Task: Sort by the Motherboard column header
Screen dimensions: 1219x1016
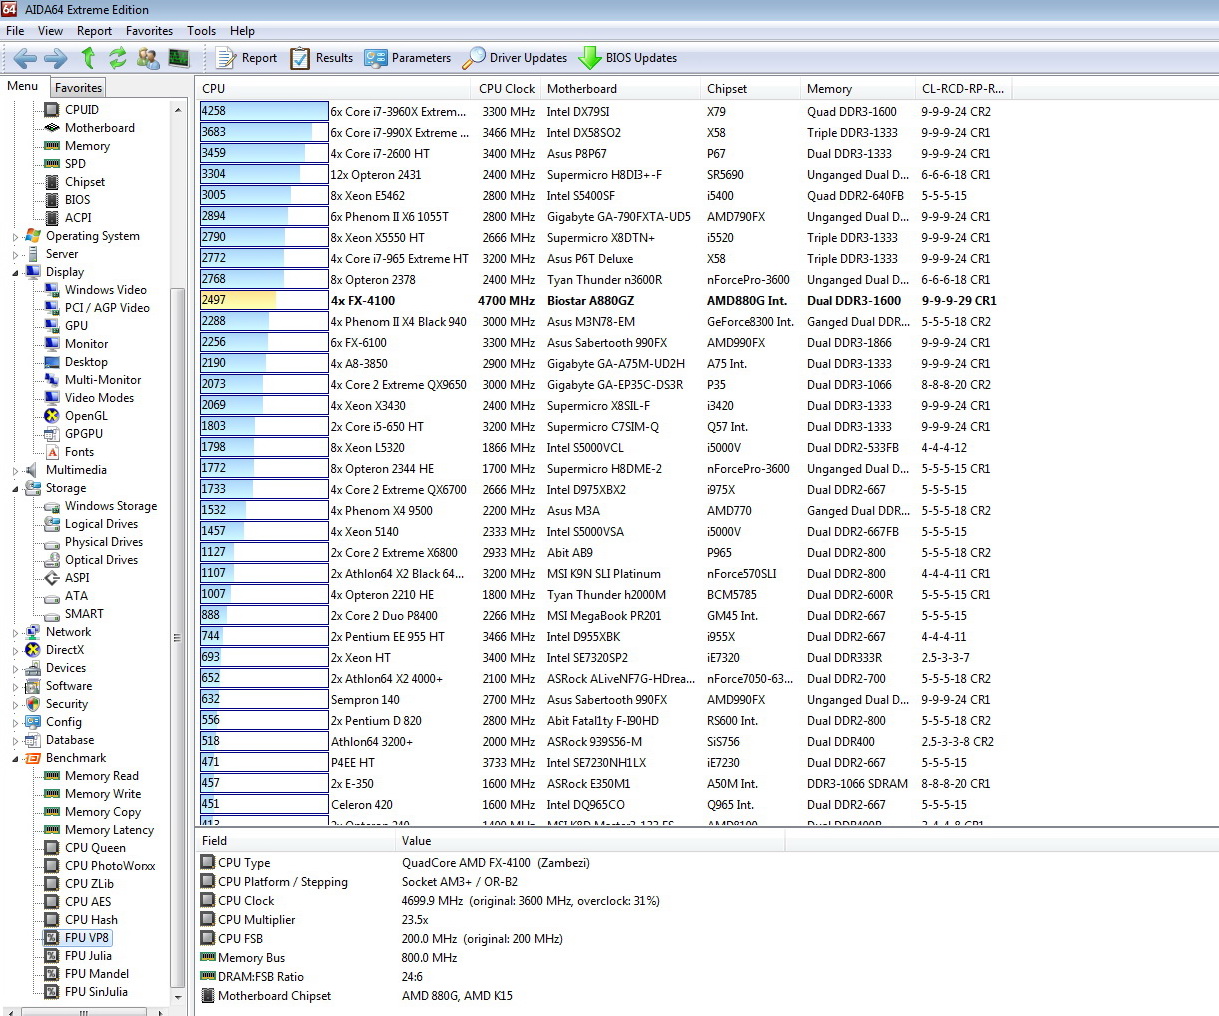Action: pyautogui.click(x=621, y=89)
